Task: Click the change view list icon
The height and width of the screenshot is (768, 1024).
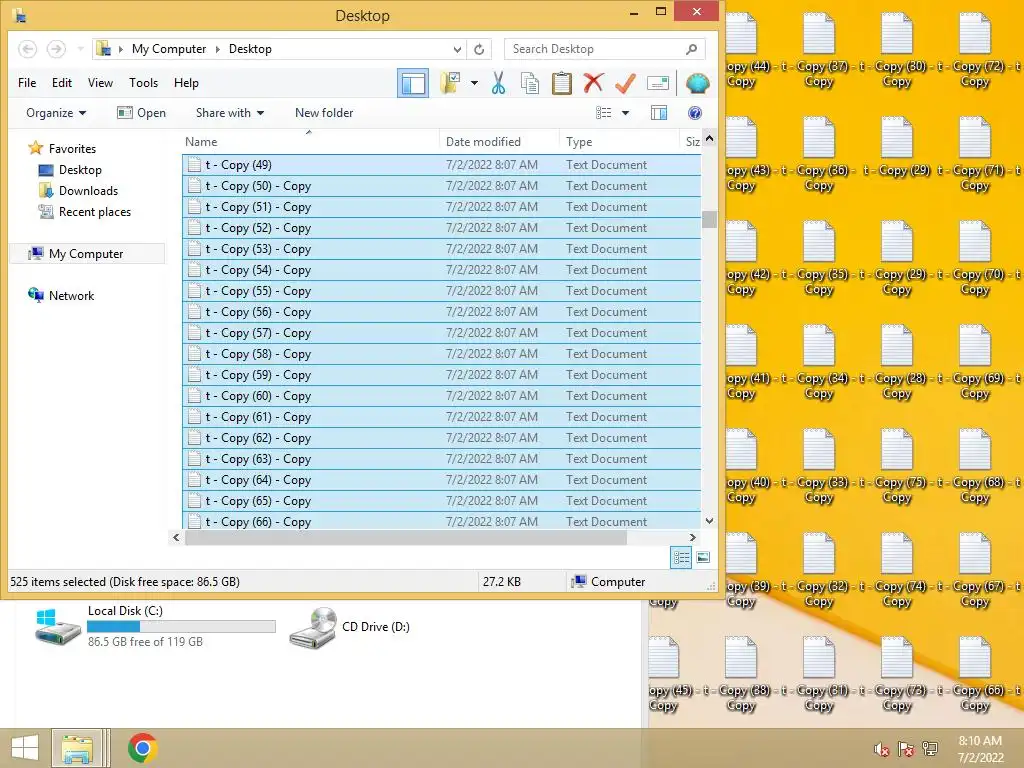Action: pos(604,113)
